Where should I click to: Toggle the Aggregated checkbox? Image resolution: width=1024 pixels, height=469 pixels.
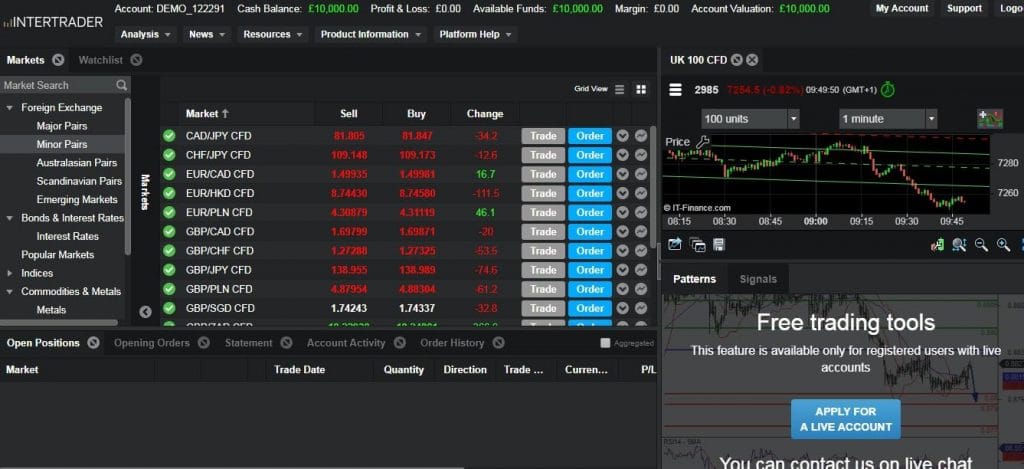click(x=605, y=343)
